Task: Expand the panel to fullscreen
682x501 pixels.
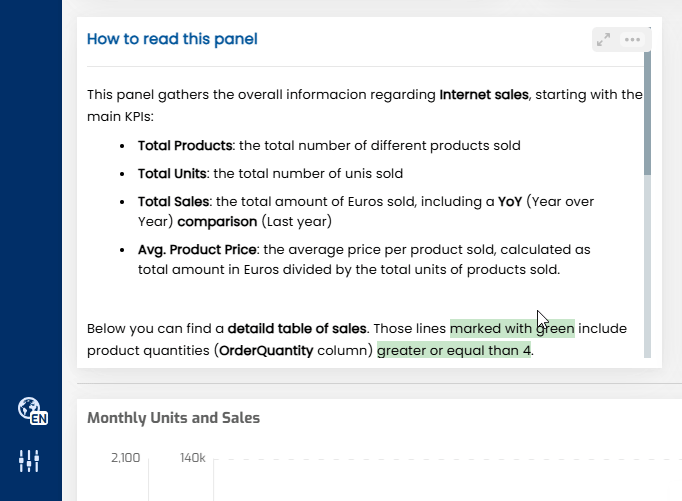Action: (x=603, y=40)
